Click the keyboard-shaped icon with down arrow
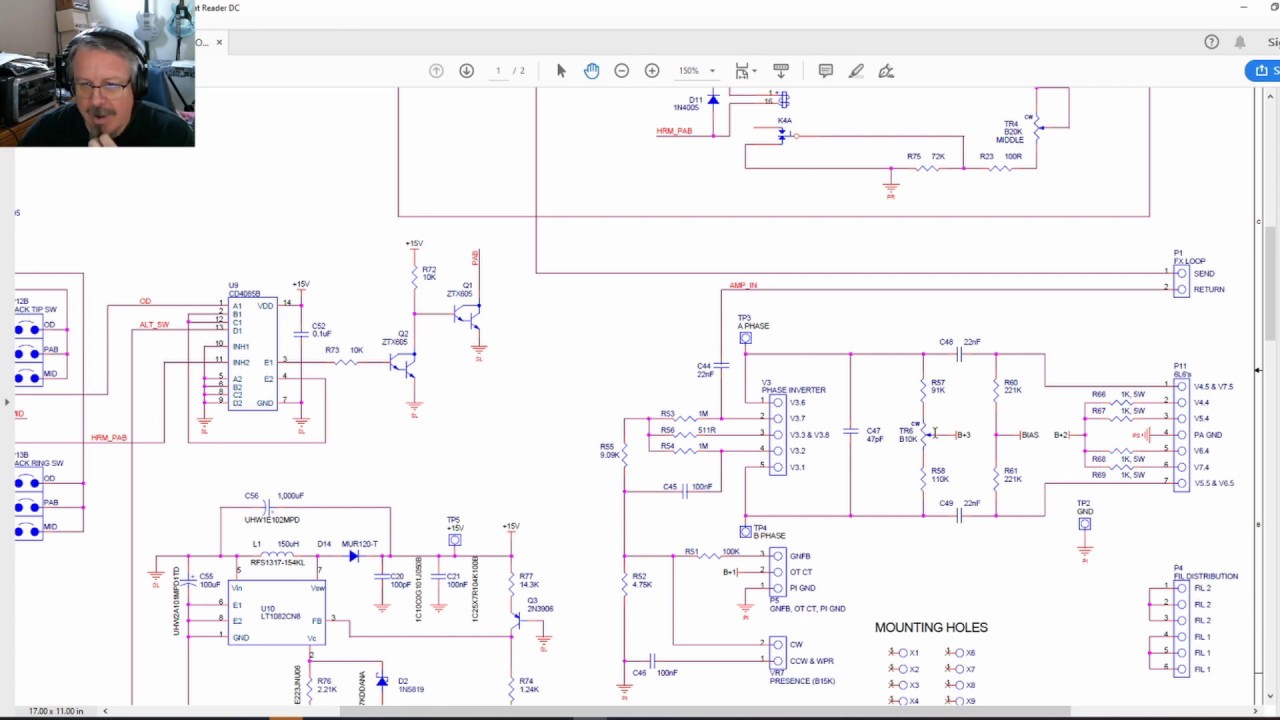Image resolution: width=1280 pixels, height=720 pixels. tap(781, 71)
